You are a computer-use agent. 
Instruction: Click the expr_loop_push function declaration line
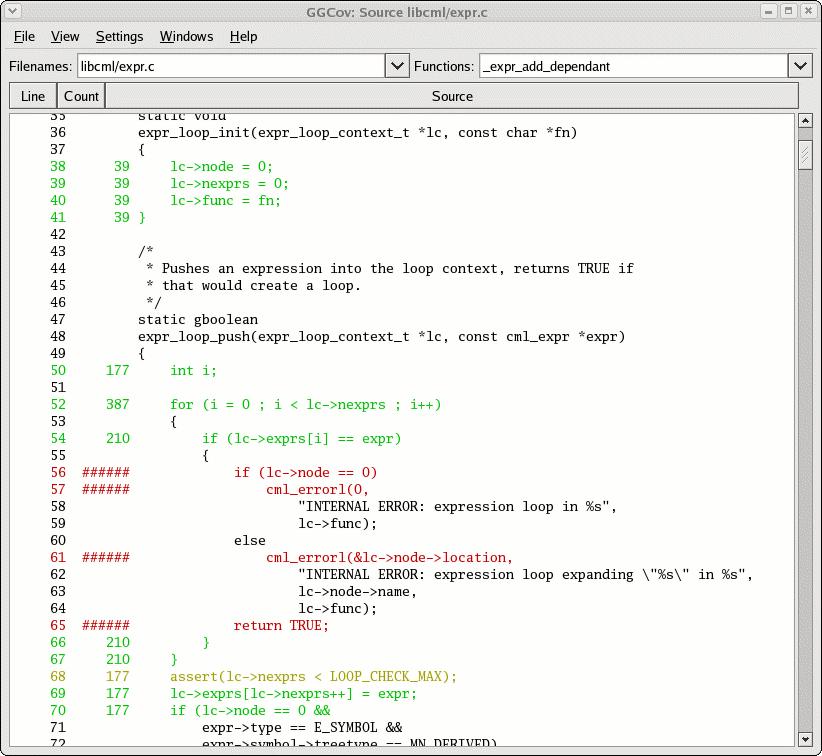(382, 337)
